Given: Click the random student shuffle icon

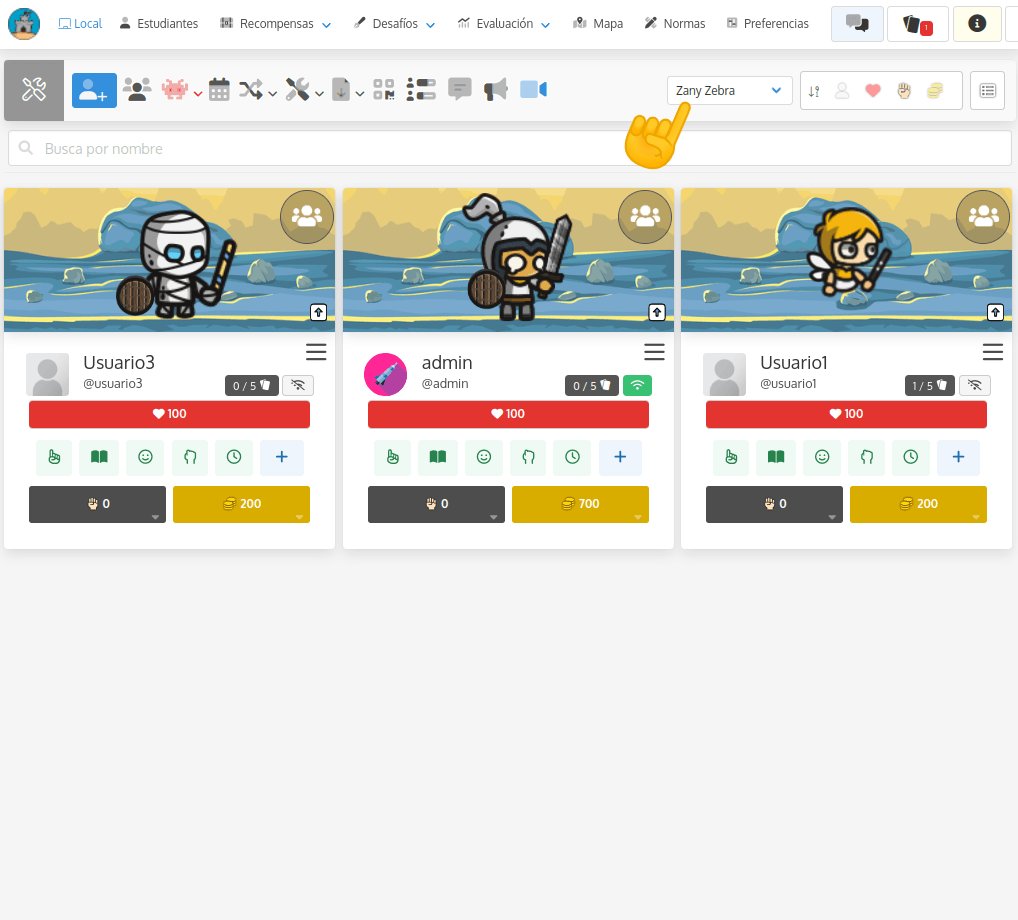Looking at the screenshot, I should (250, 89).
